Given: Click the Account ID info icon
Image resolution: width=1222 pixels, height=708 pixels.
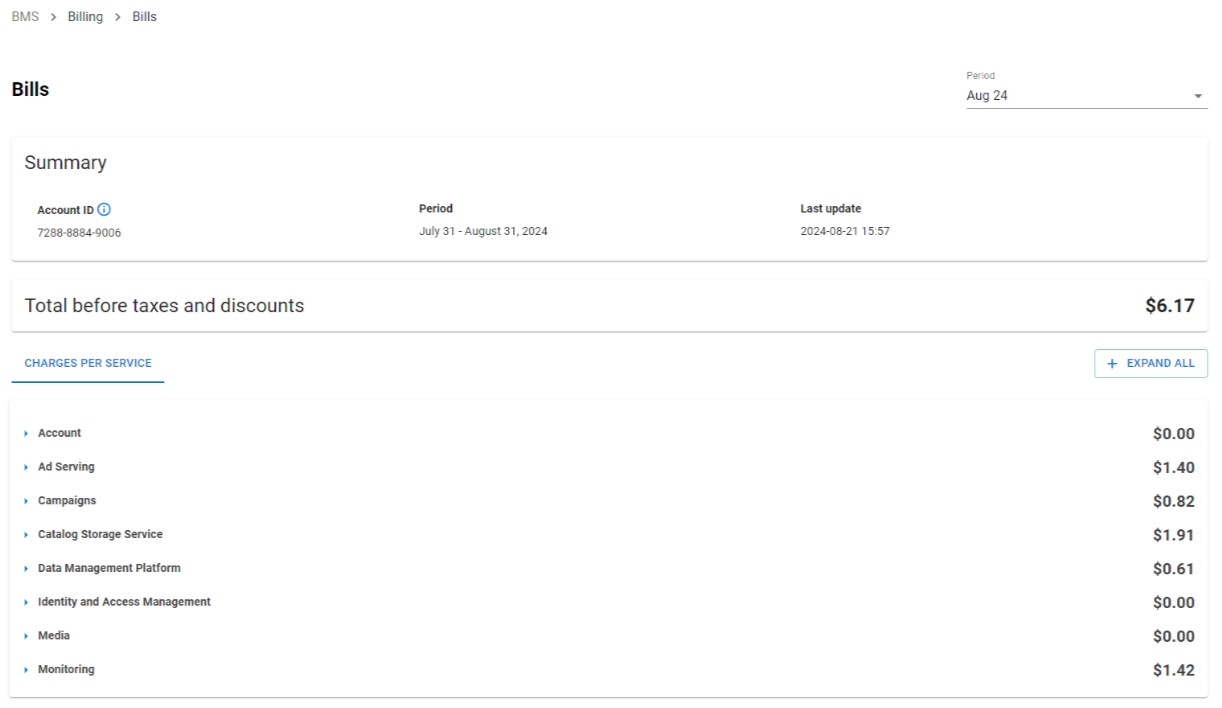Looking at the screenshot, I should [x=105, y=210].
